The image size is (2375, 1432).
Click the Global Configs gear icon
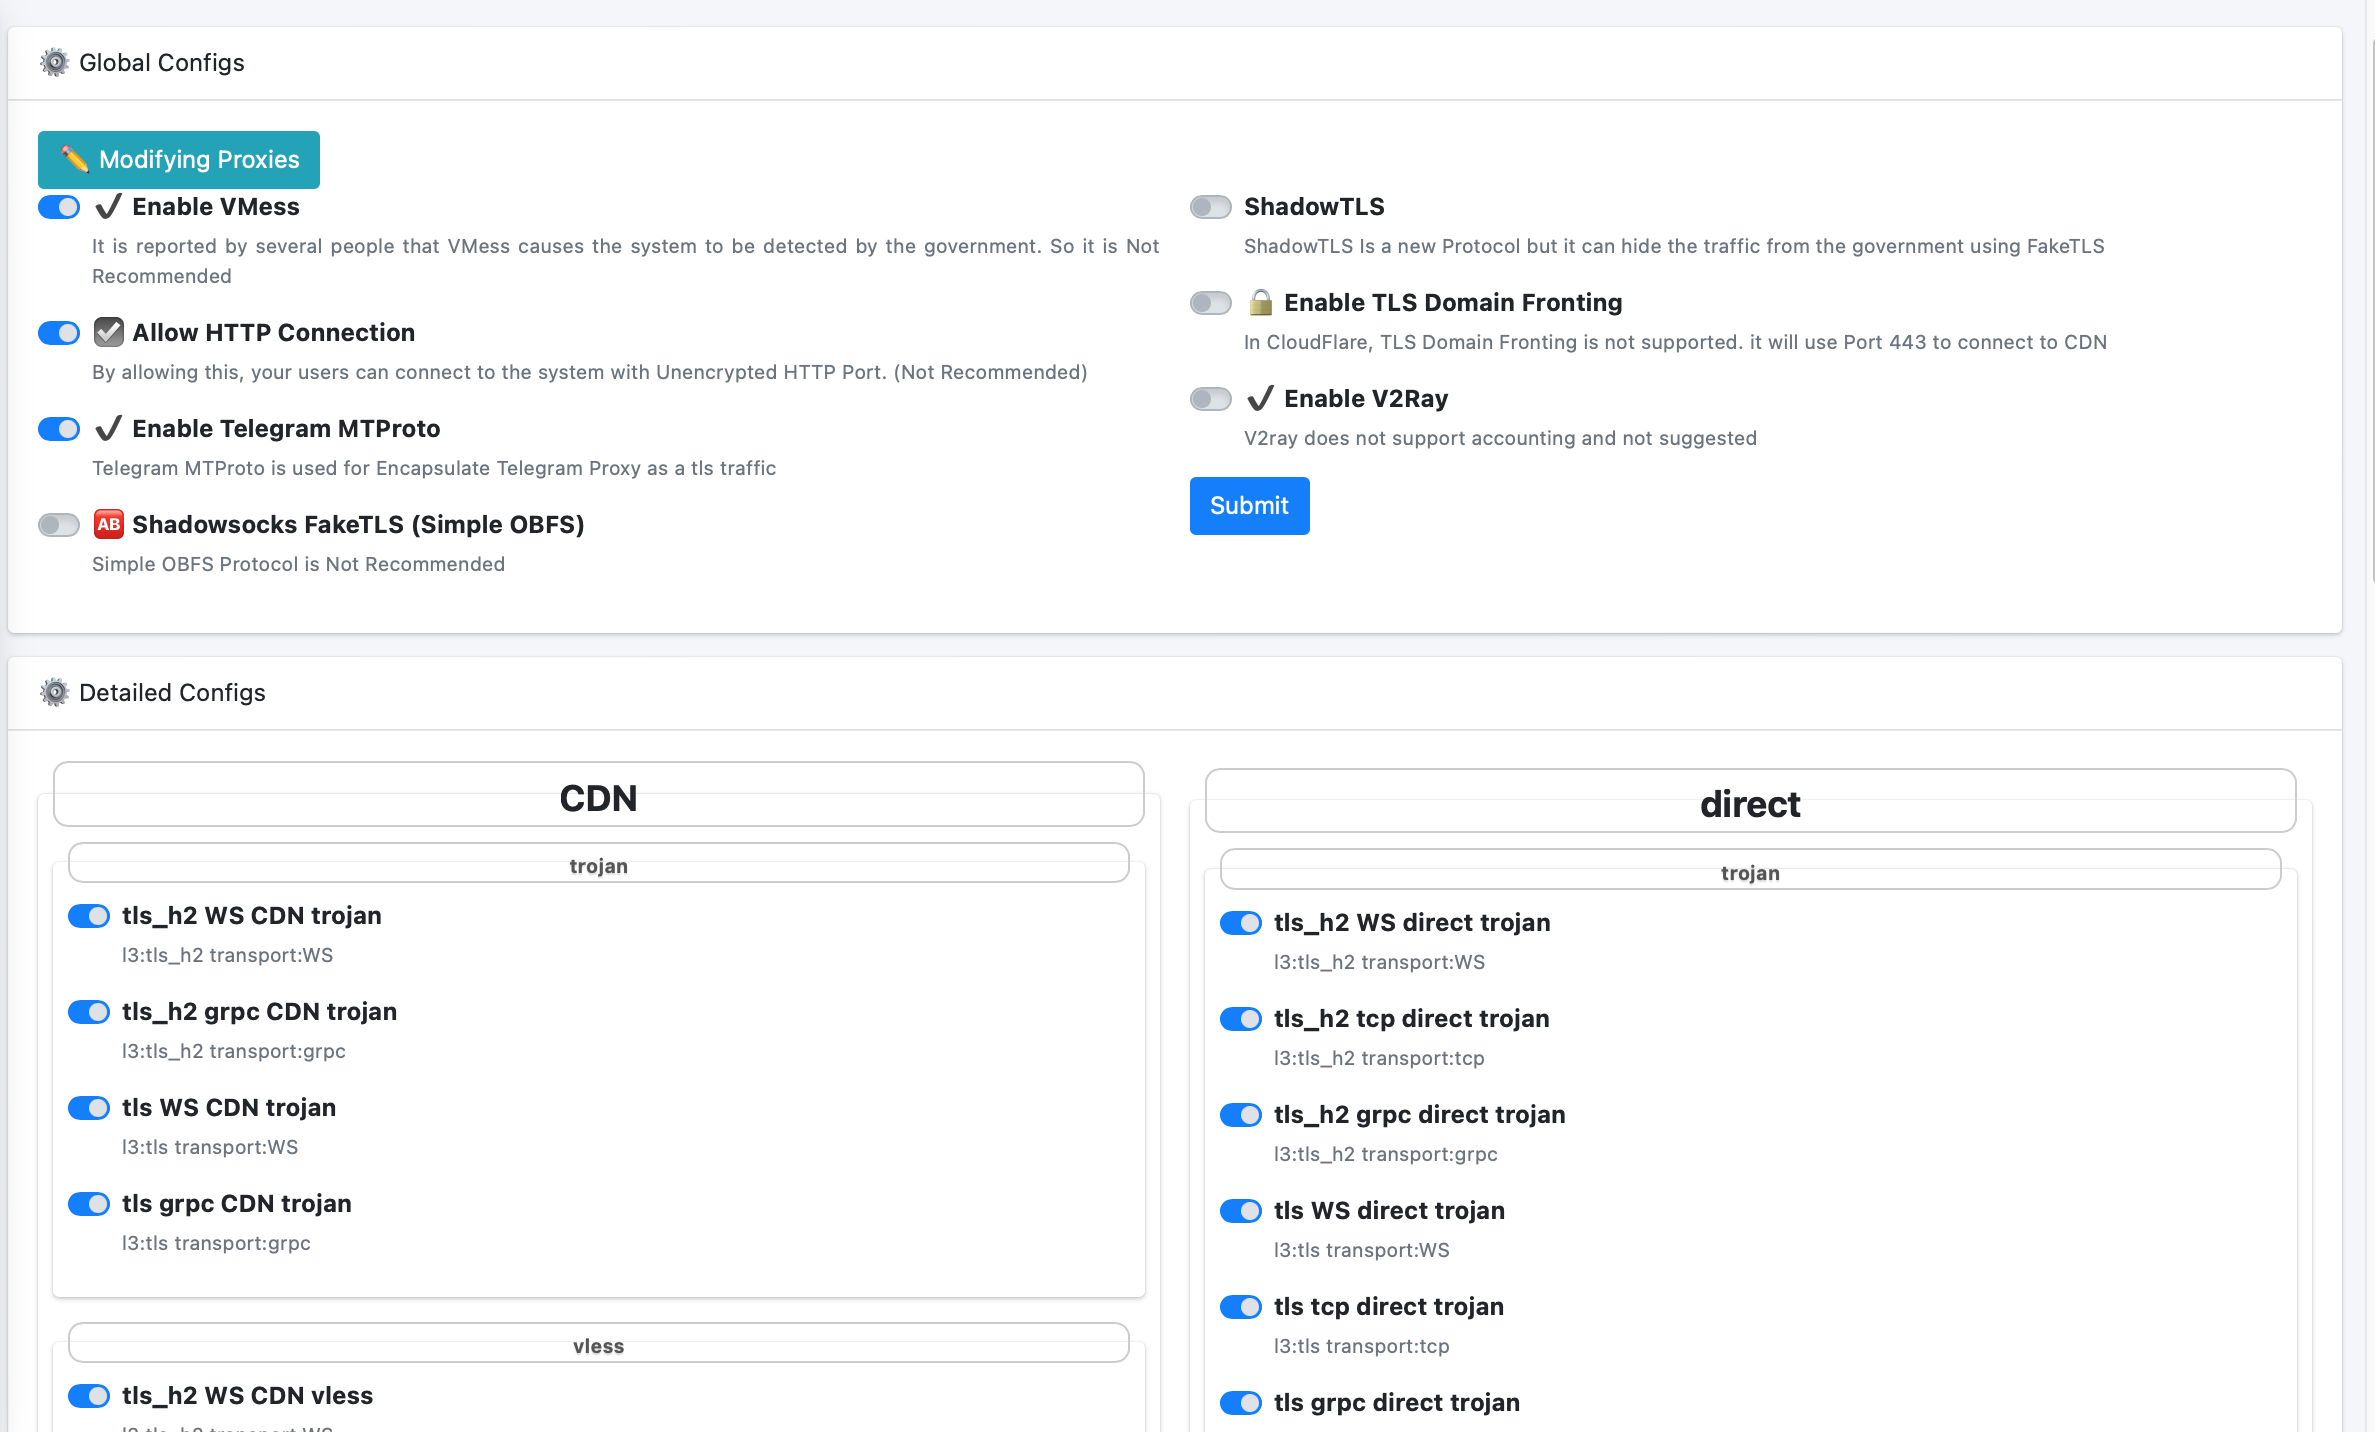point(54,63)
